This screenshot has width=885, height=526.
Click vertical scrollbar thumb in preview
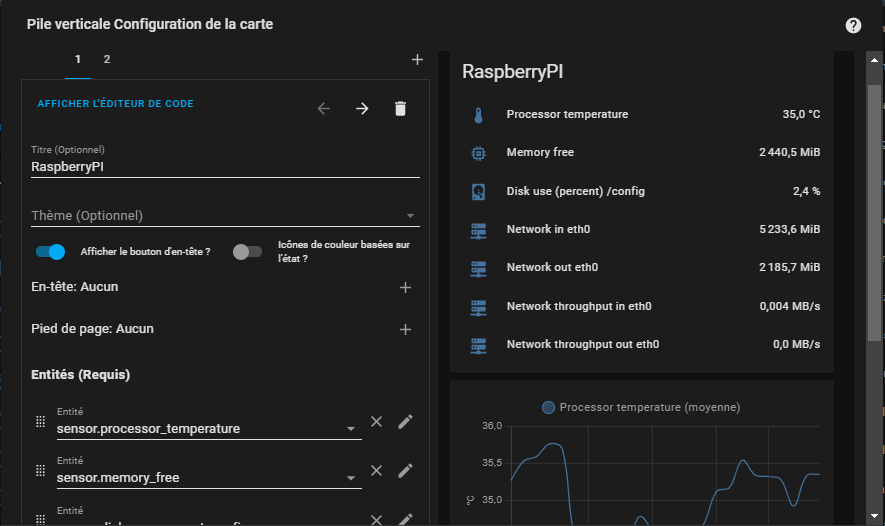(x=874, y=213)
